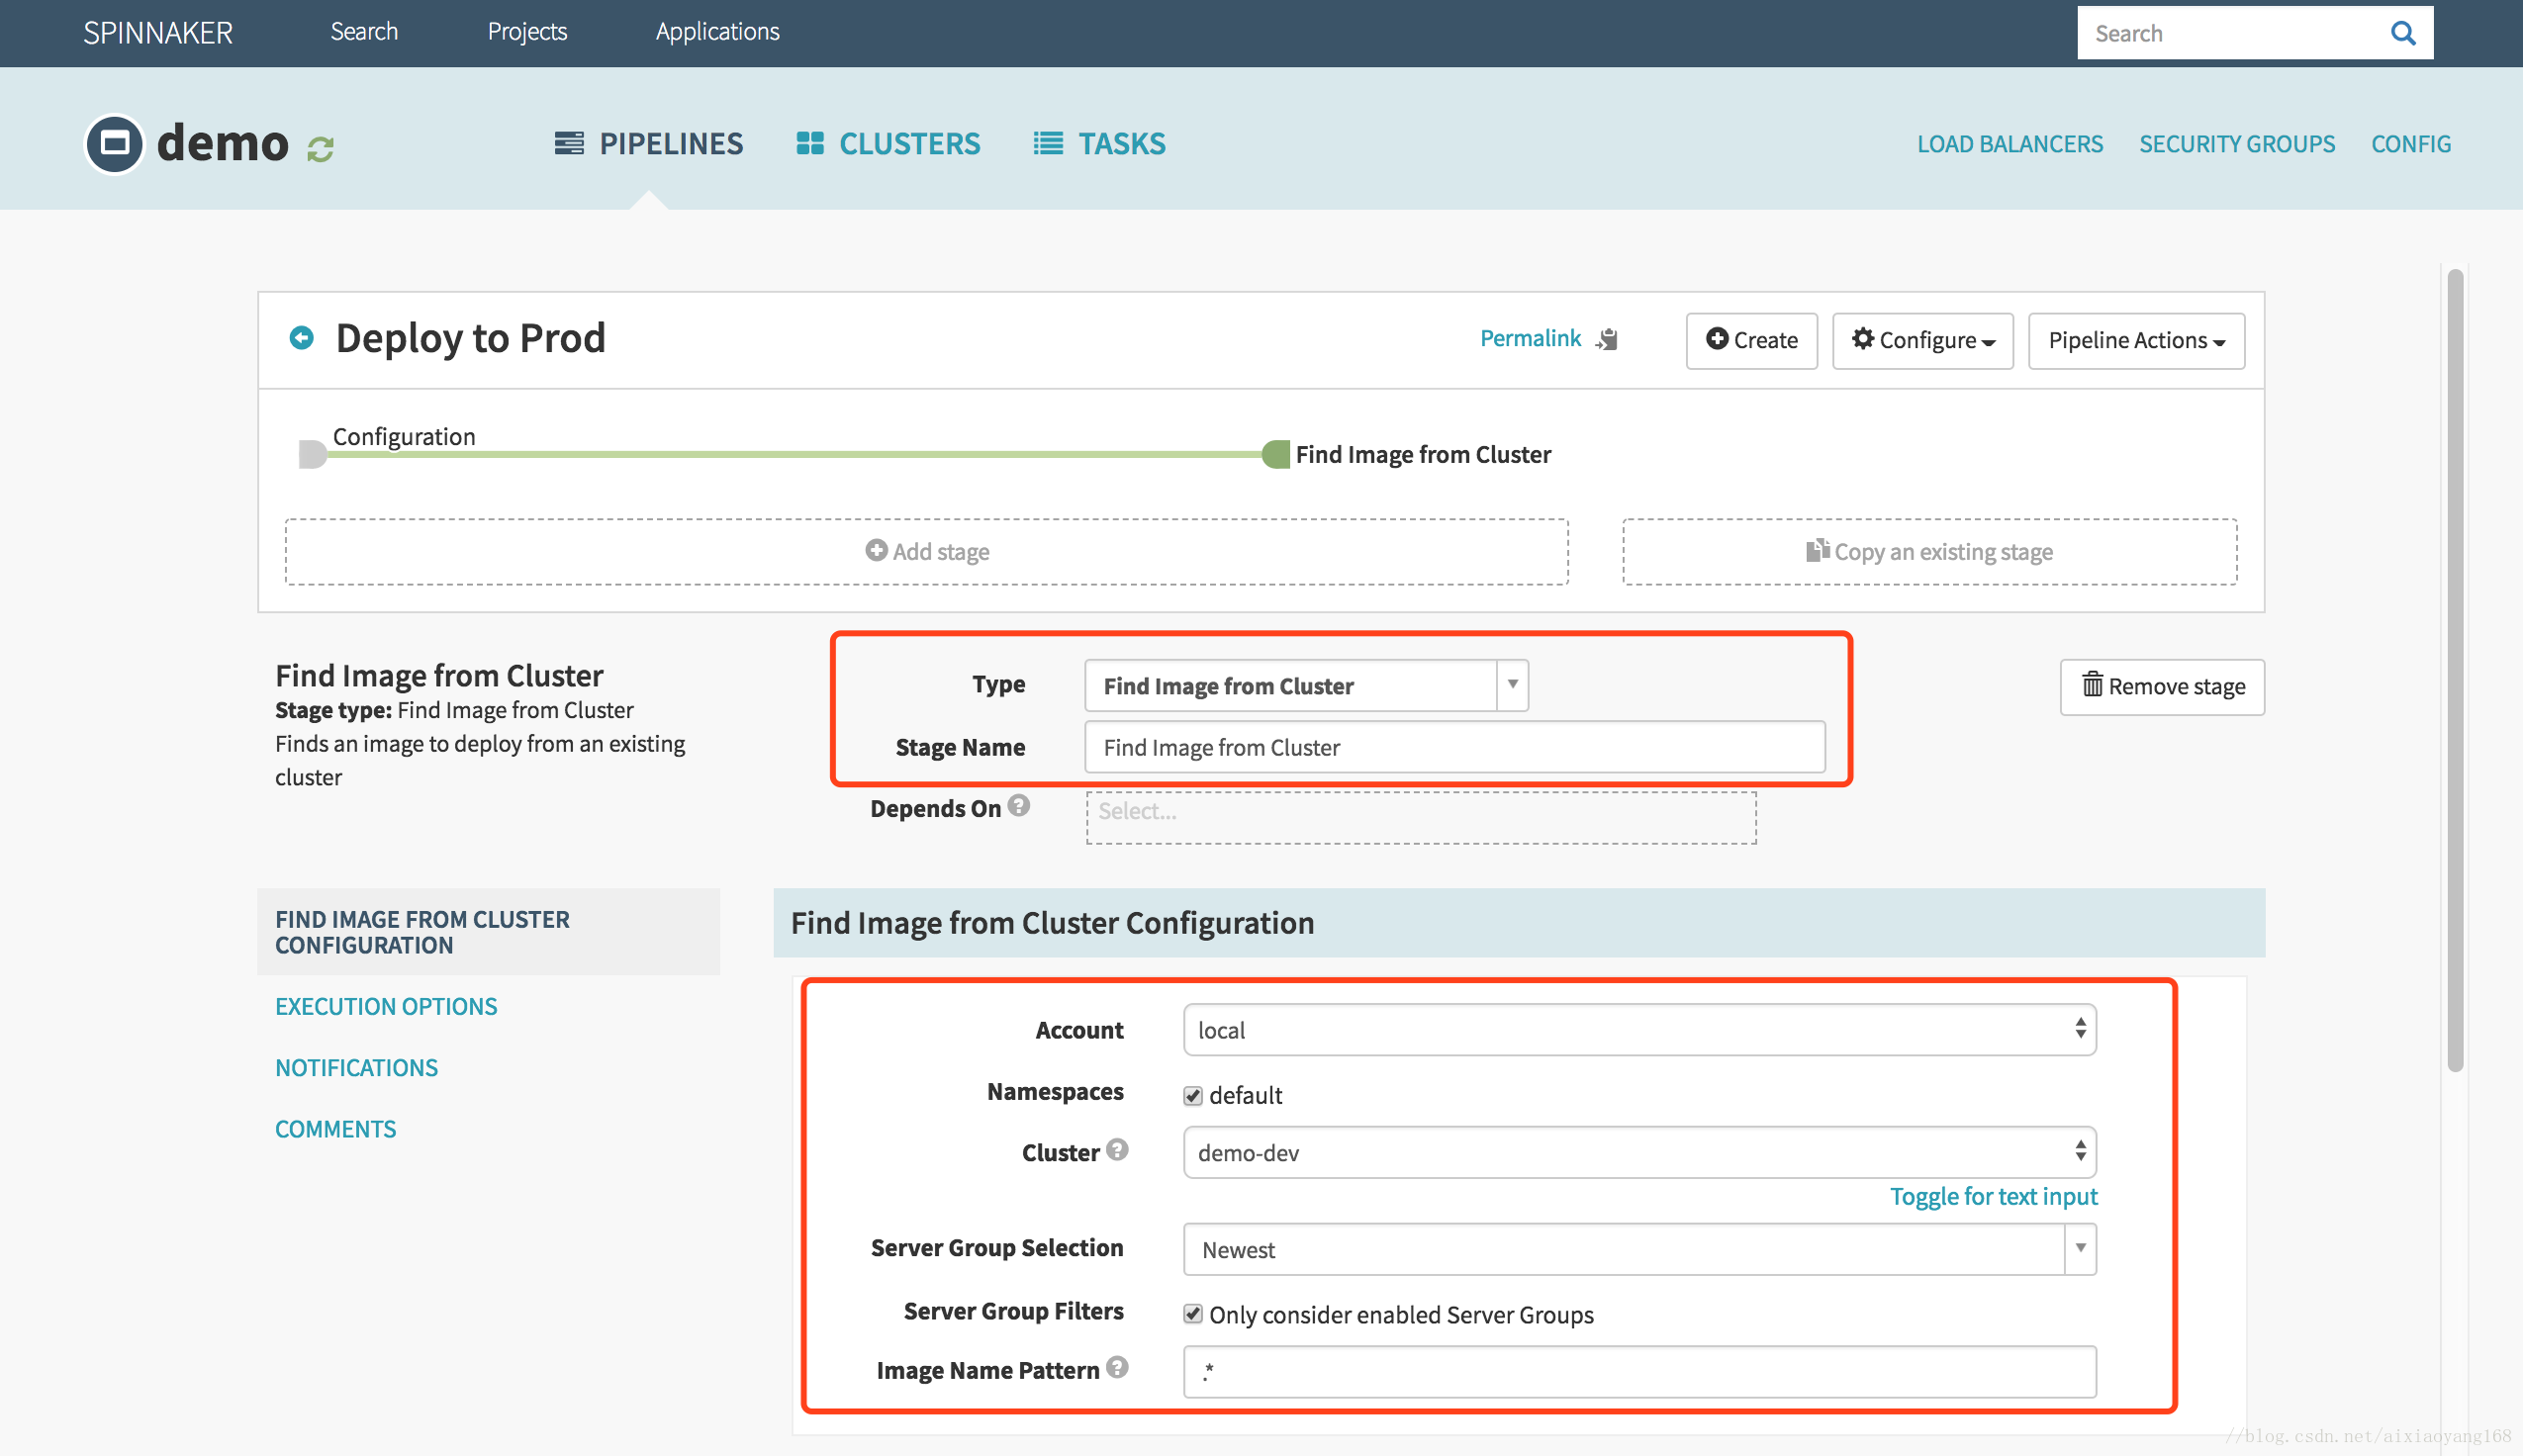This screenshot has width=2523, height=1456.
Task: Open the Cluster dropdown showing demo-dev
Action: (1639, 1153)
